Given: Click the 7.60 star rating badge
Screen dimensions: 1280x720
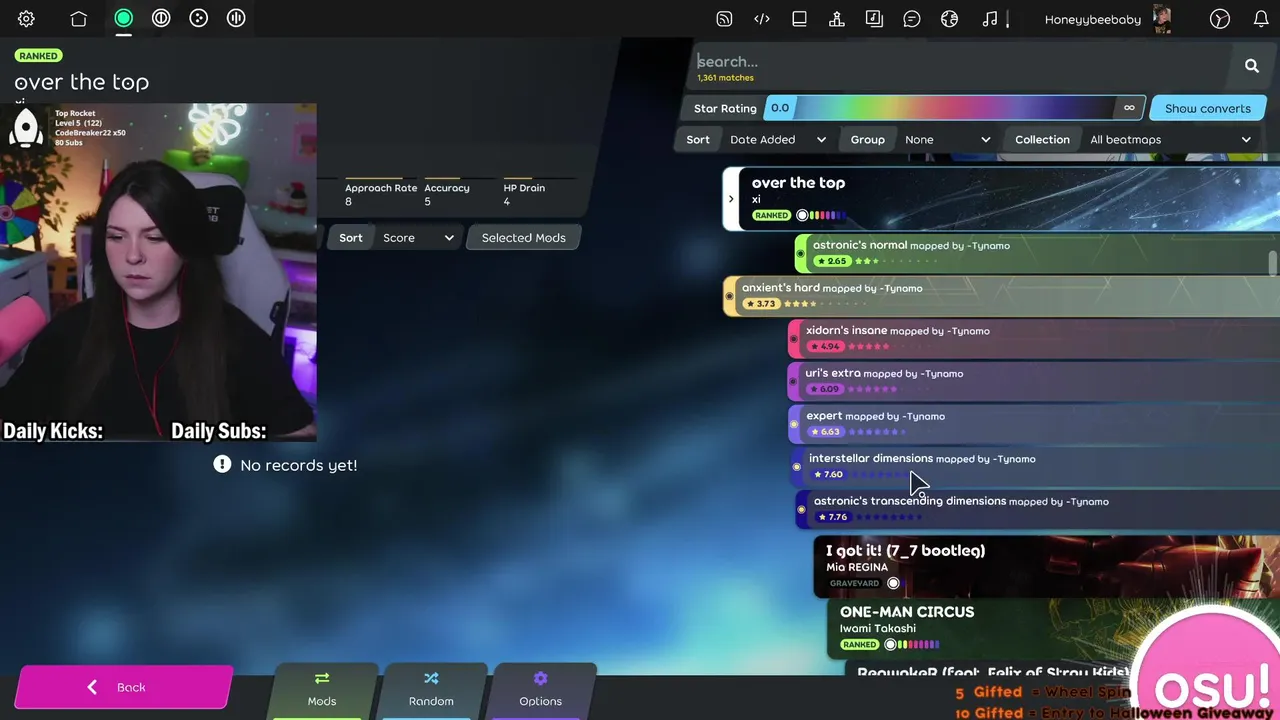Looking at the screenshot, I should point(828,475).
